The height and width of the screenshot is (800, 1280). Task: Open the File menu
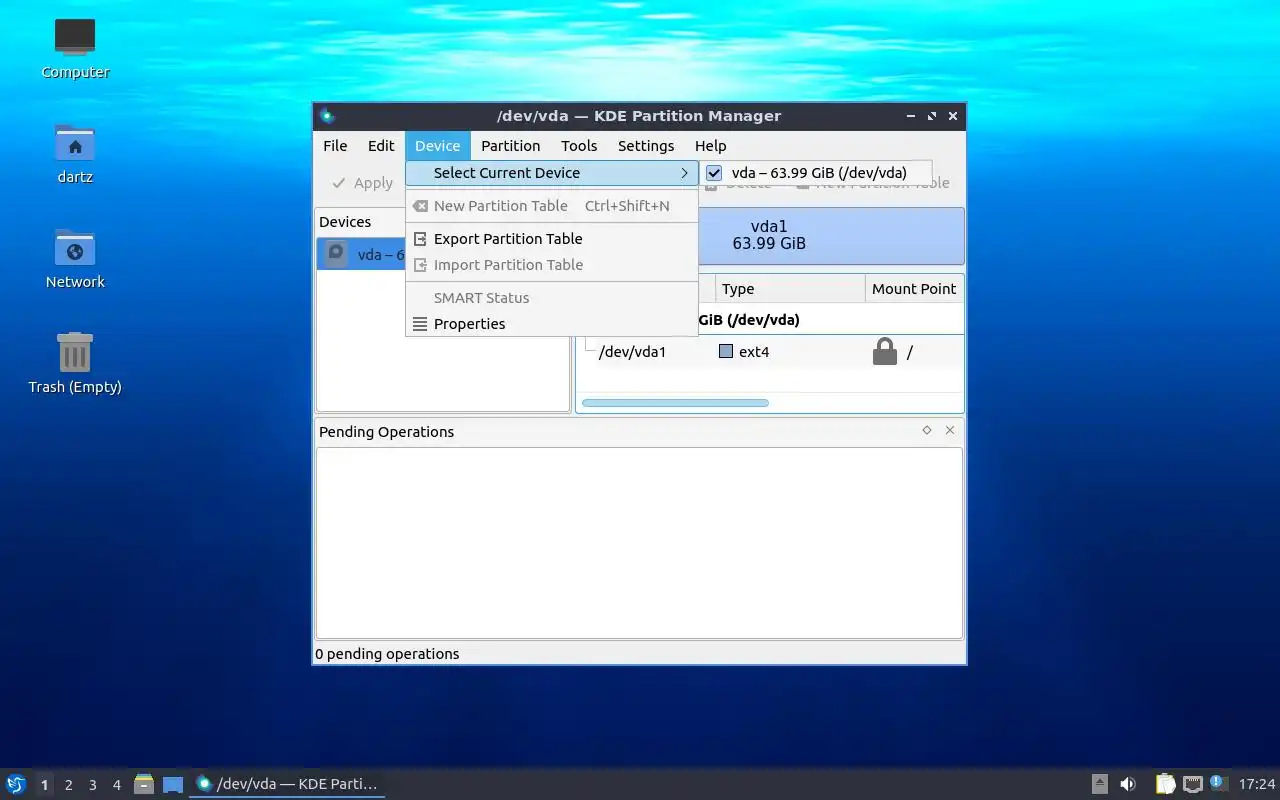click(x=335, y=146)
